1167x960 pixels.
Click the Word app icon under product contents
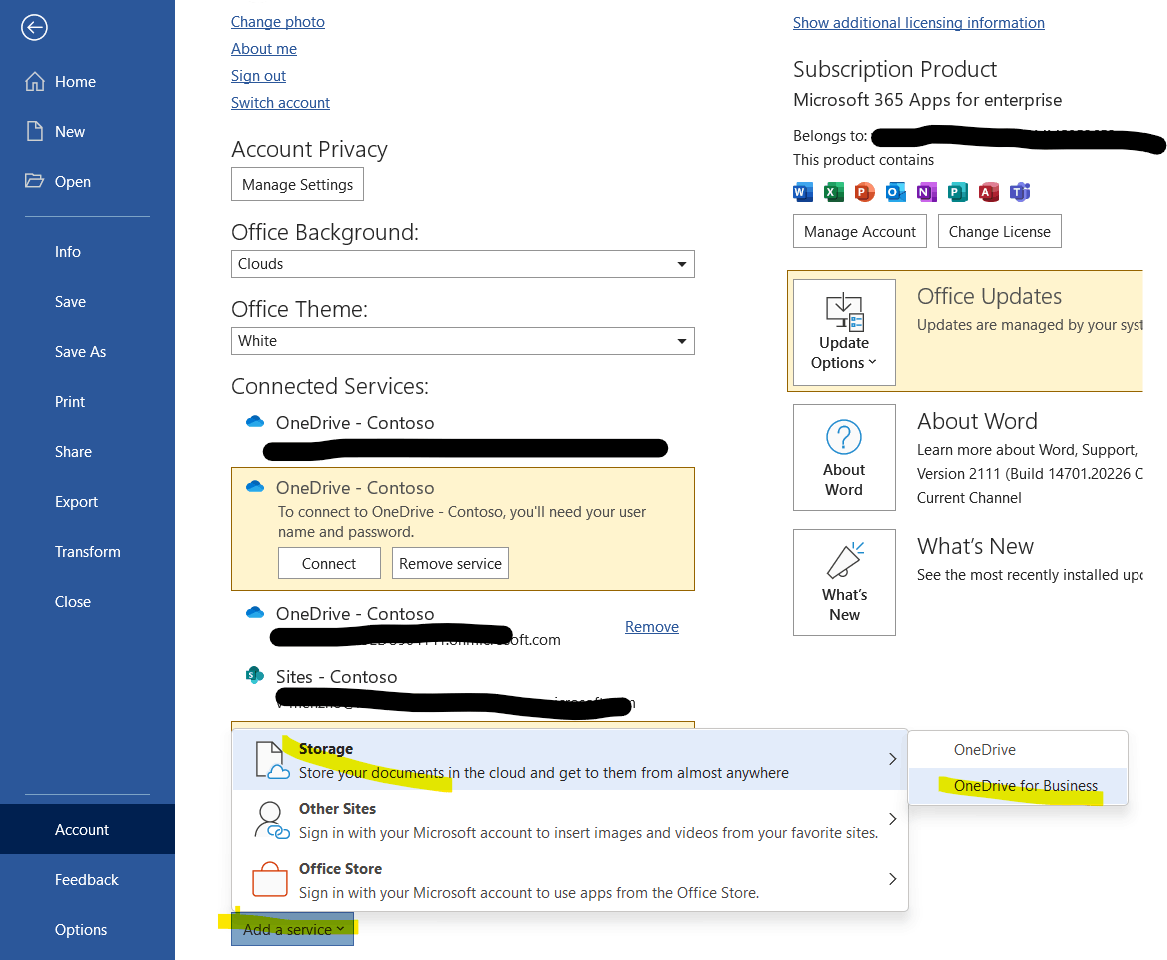[x=802, y=192]
